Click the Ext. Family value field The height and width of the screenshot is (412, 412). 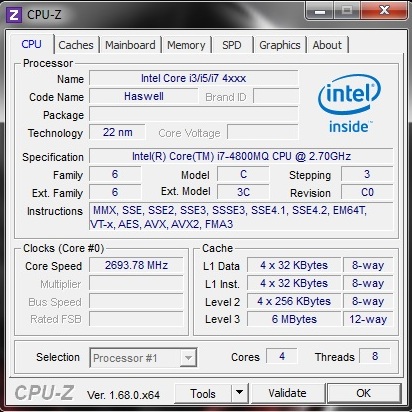coord(115,192)
